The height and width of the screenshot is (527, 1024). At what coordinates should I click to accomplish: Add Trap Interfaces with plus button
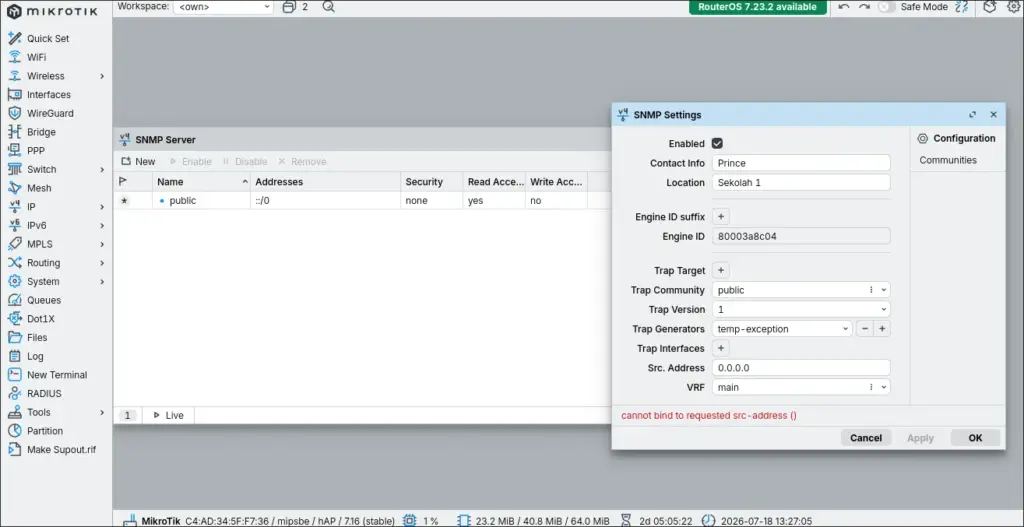click(721, 348)
